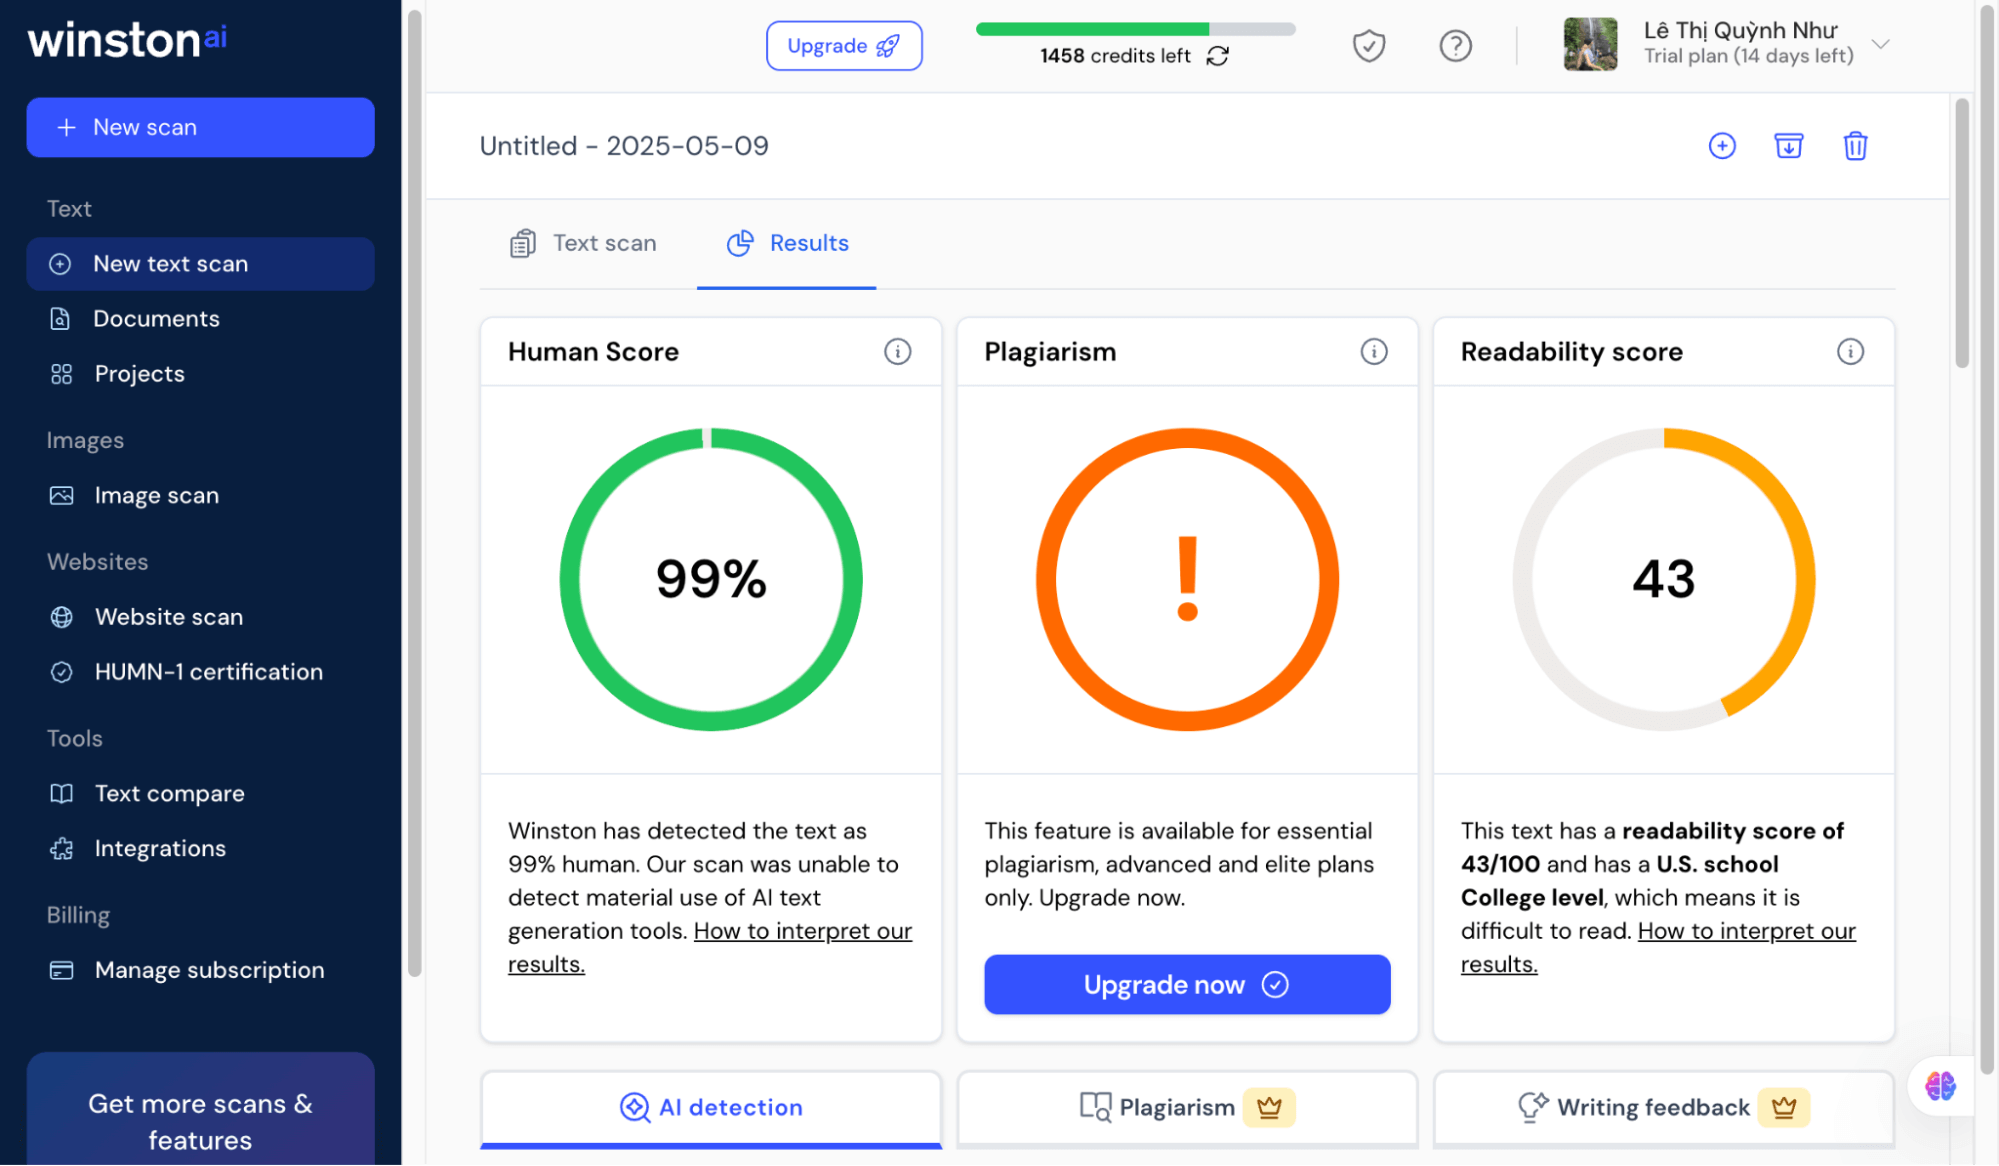
Task: Click the New scan button
Action: [x=200, y=127]
